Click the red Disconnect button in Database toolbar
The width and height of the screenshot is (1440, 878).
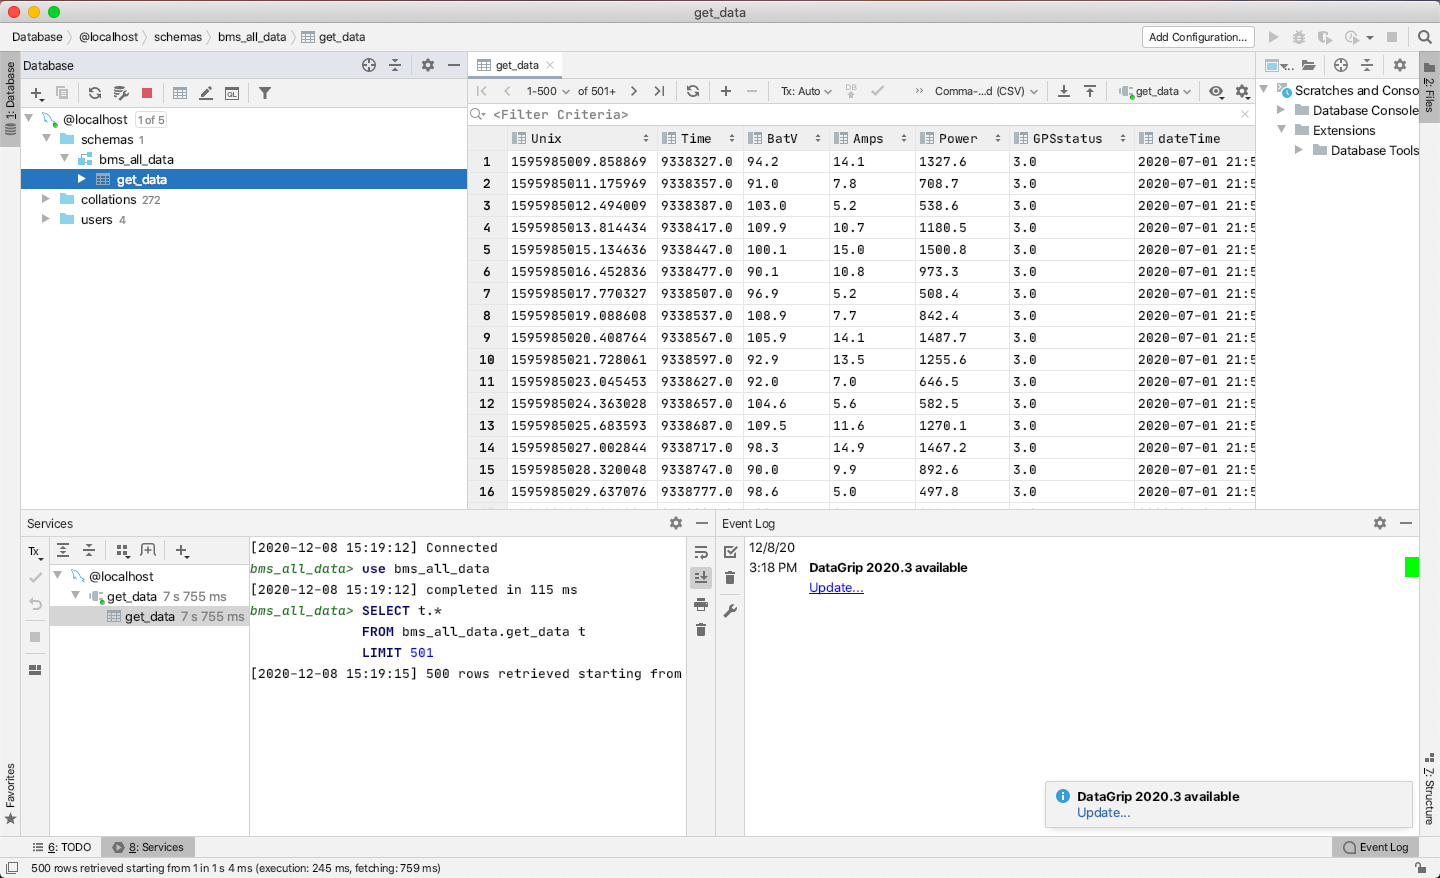tap(147, 93)
